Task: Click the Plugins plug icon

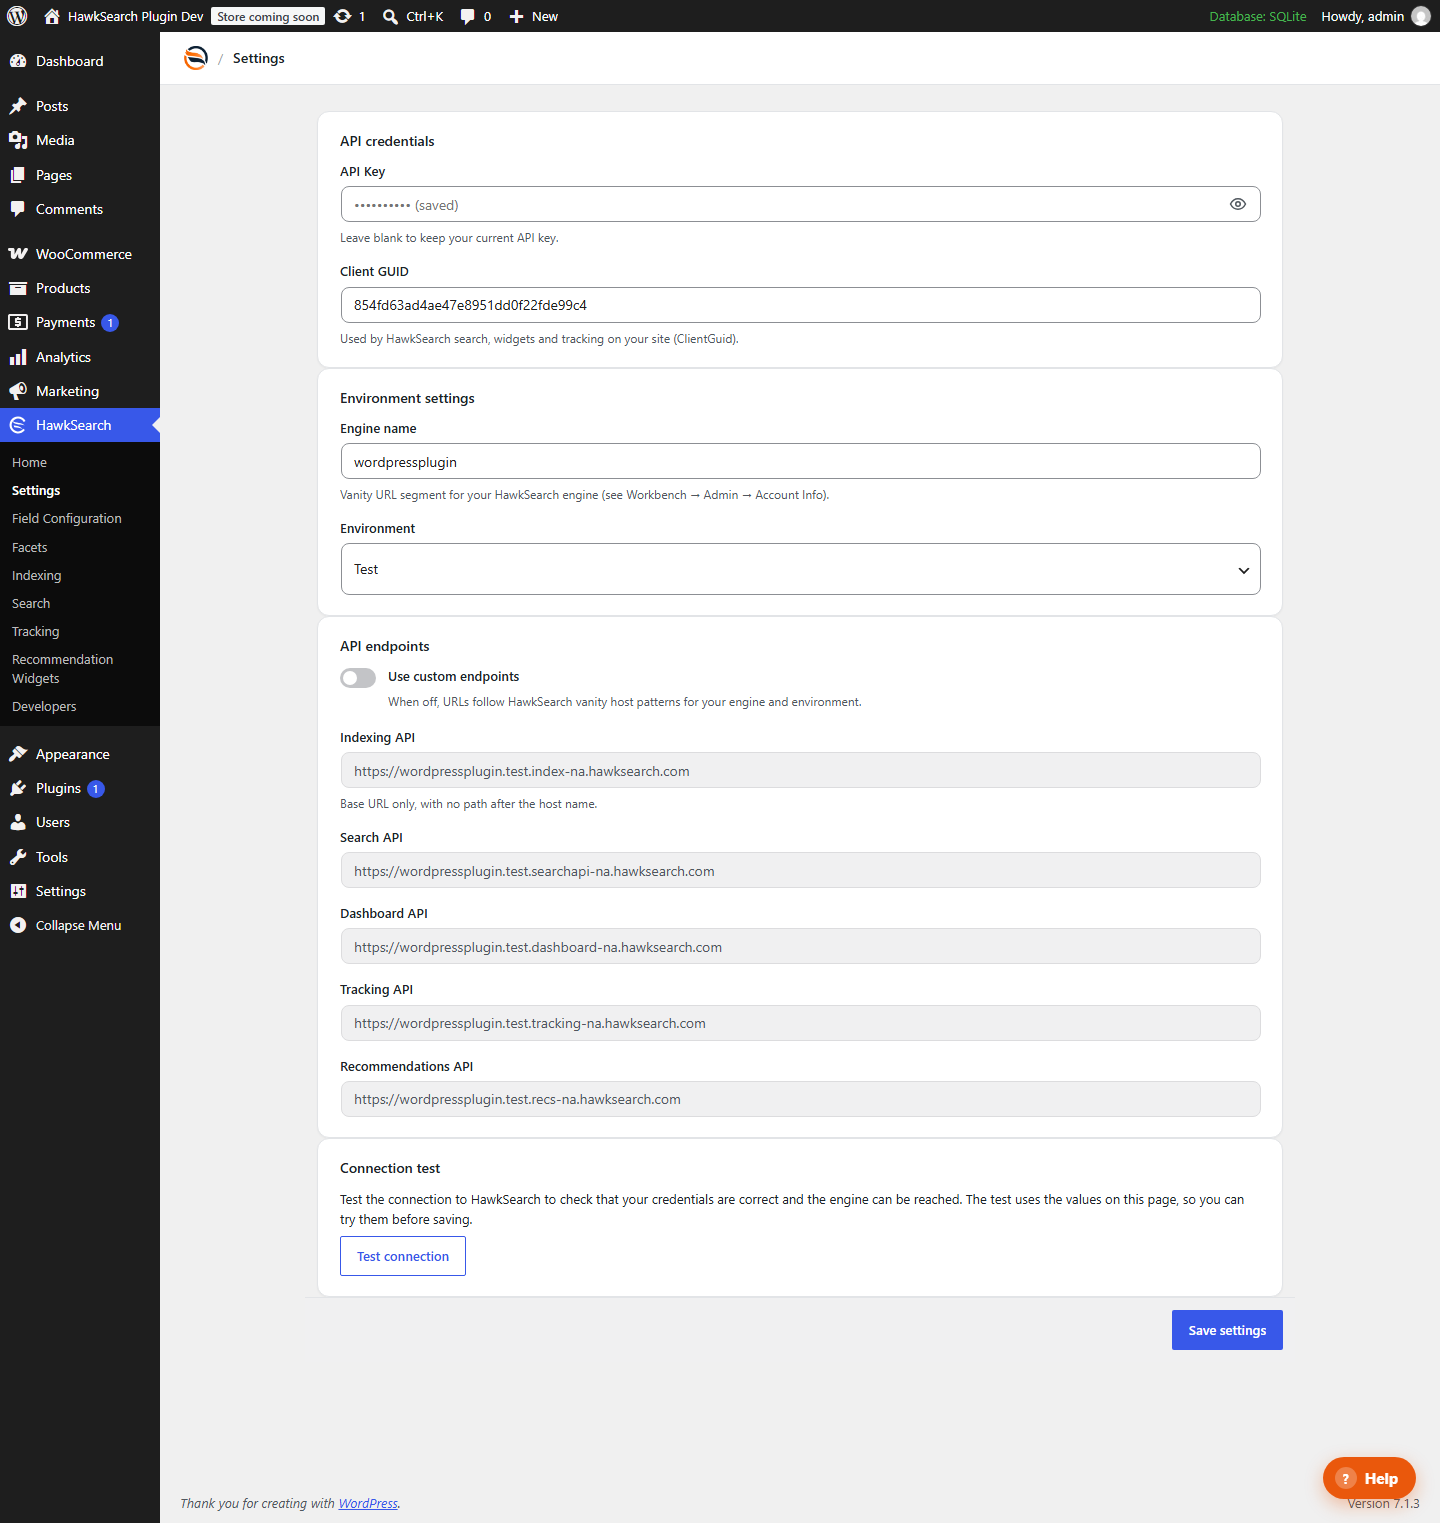Action: 18,788
